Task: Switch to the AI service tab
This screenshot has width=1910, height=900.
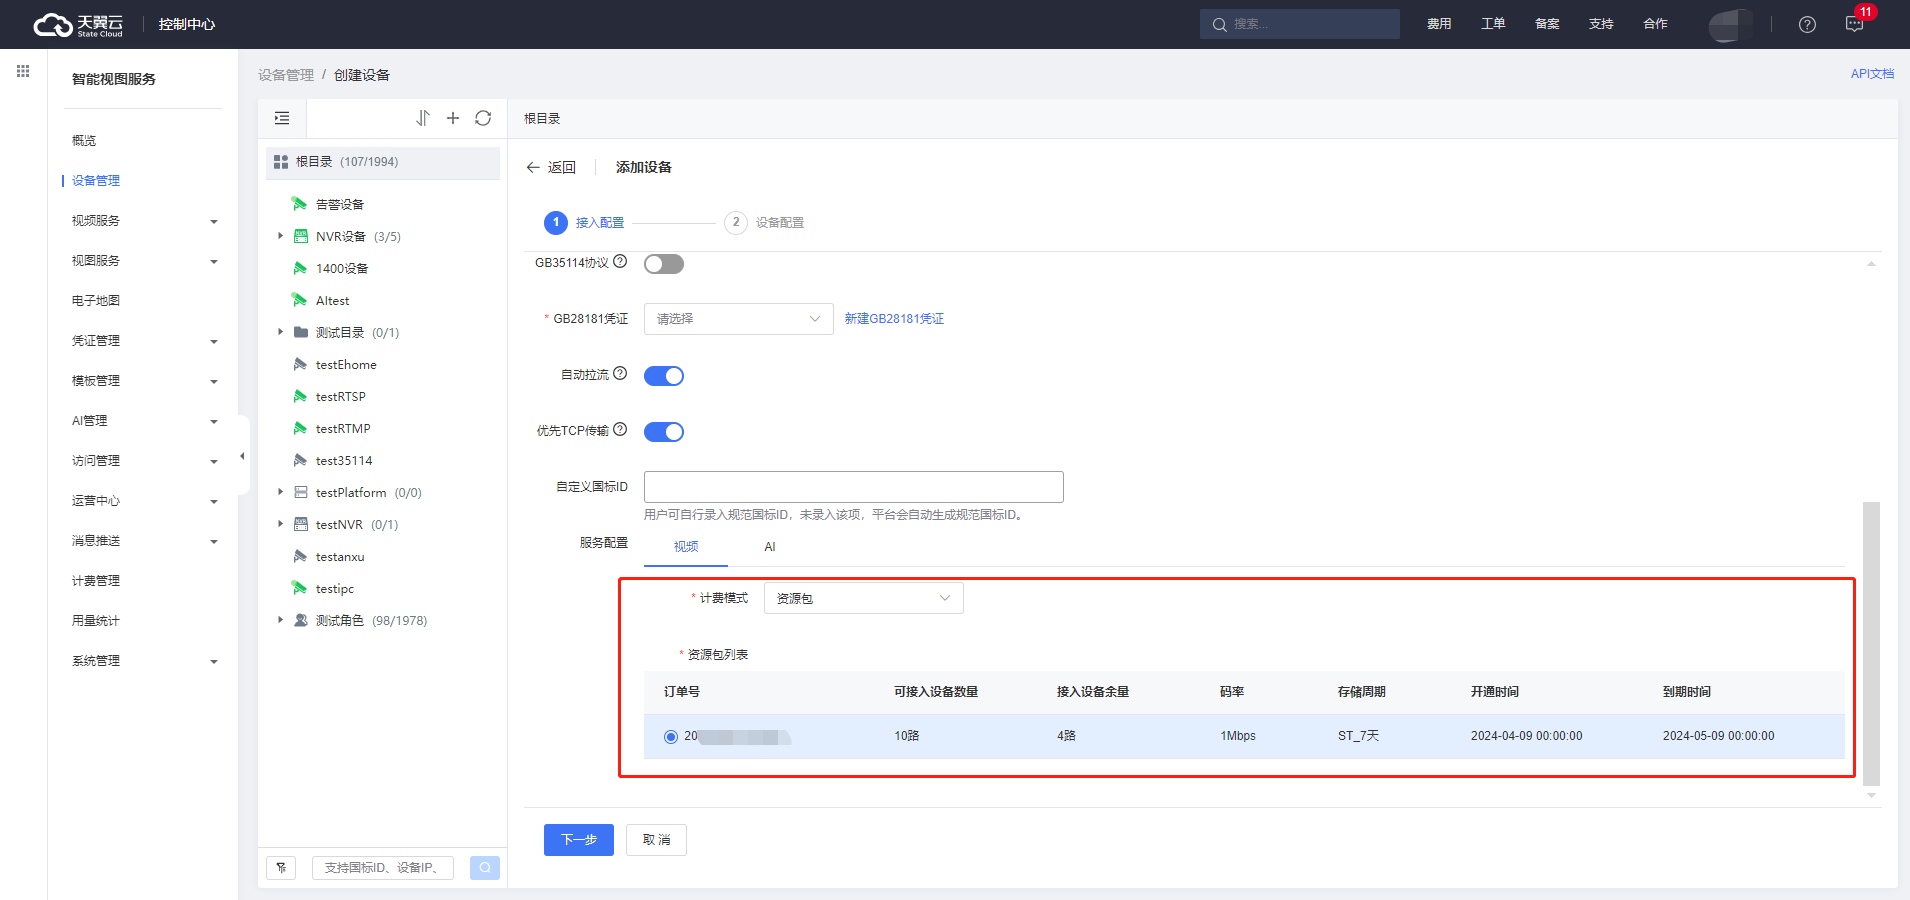Action: (x=770, y=547)
